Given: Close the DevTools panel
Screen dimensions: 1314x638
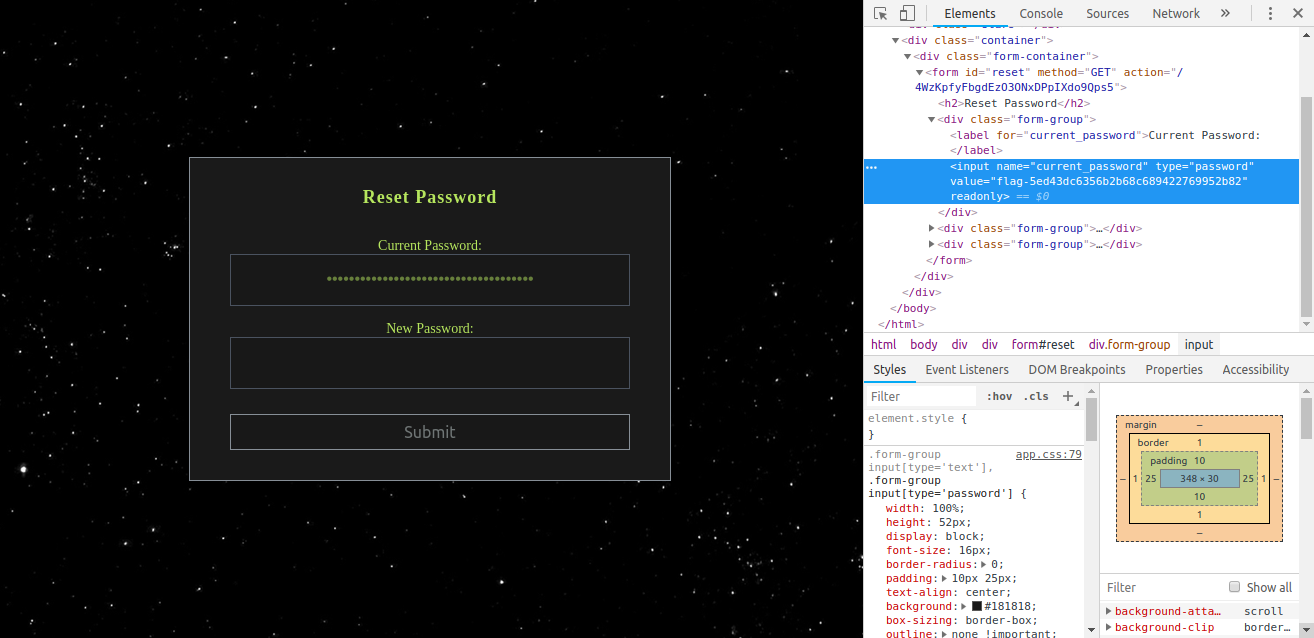Looking at the screenshot, I should pyautogui.click(x=1298, y=13).
